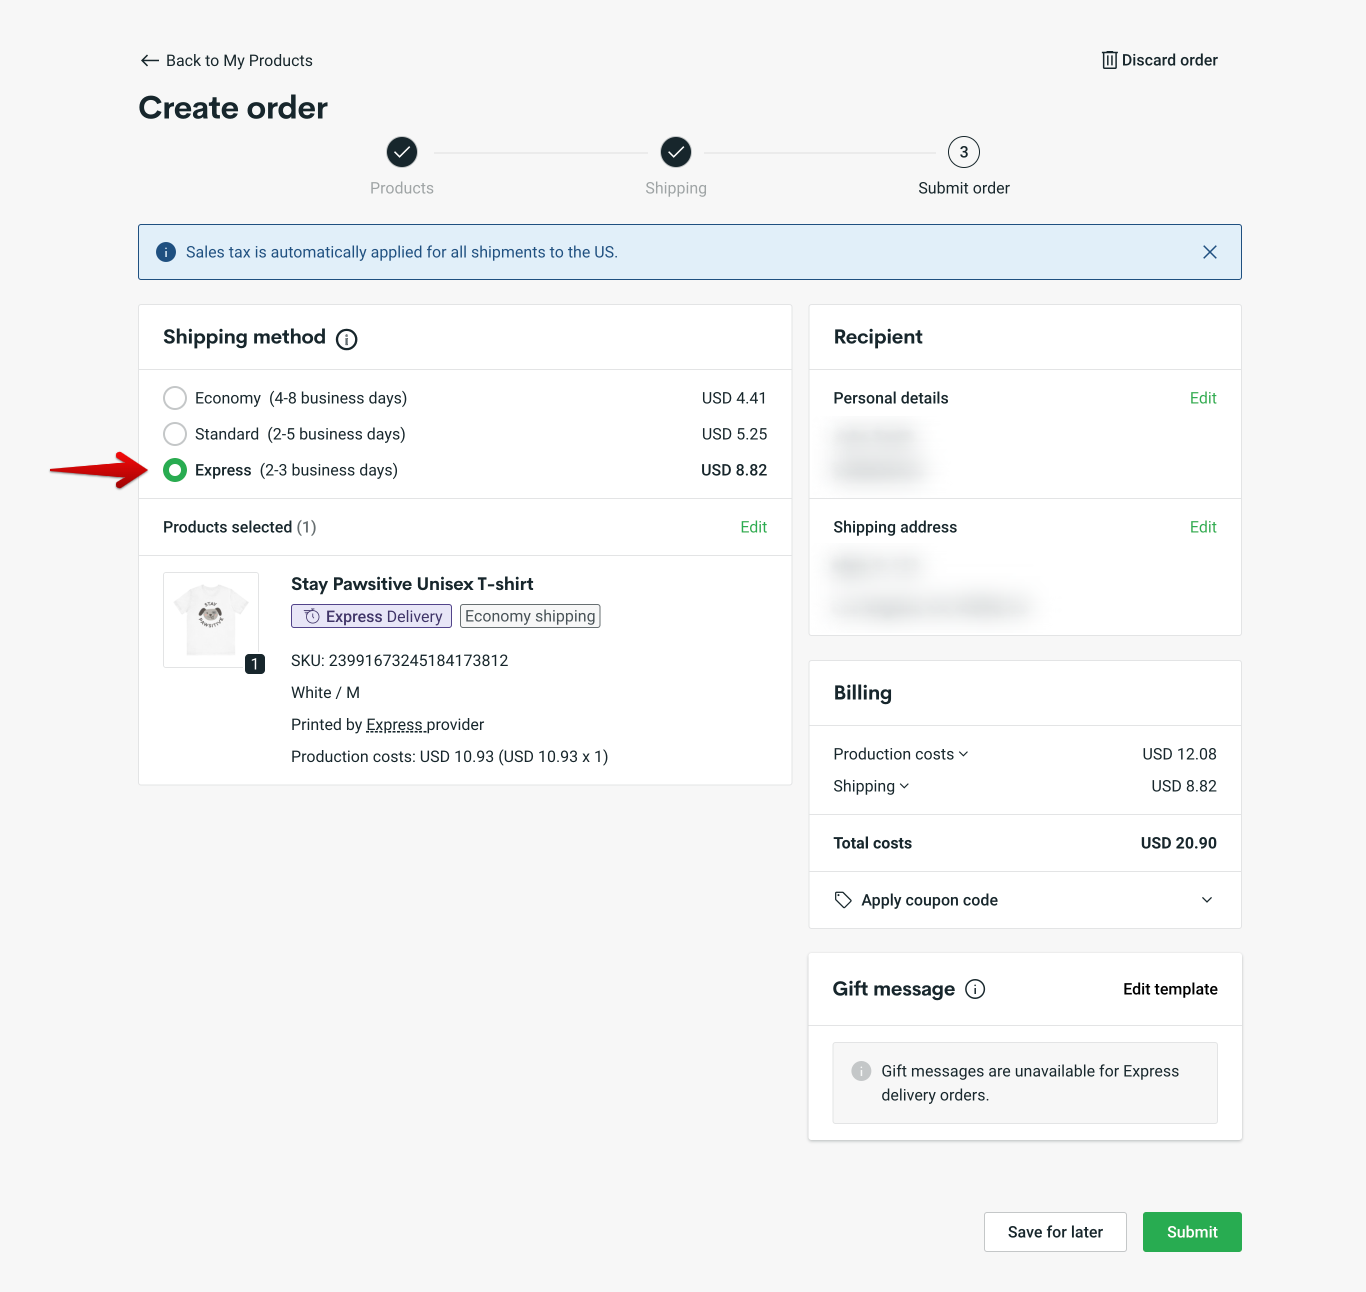The image size is (1366, 1292).
Task: Click the green Submit button
Action: point(1192,1232)
